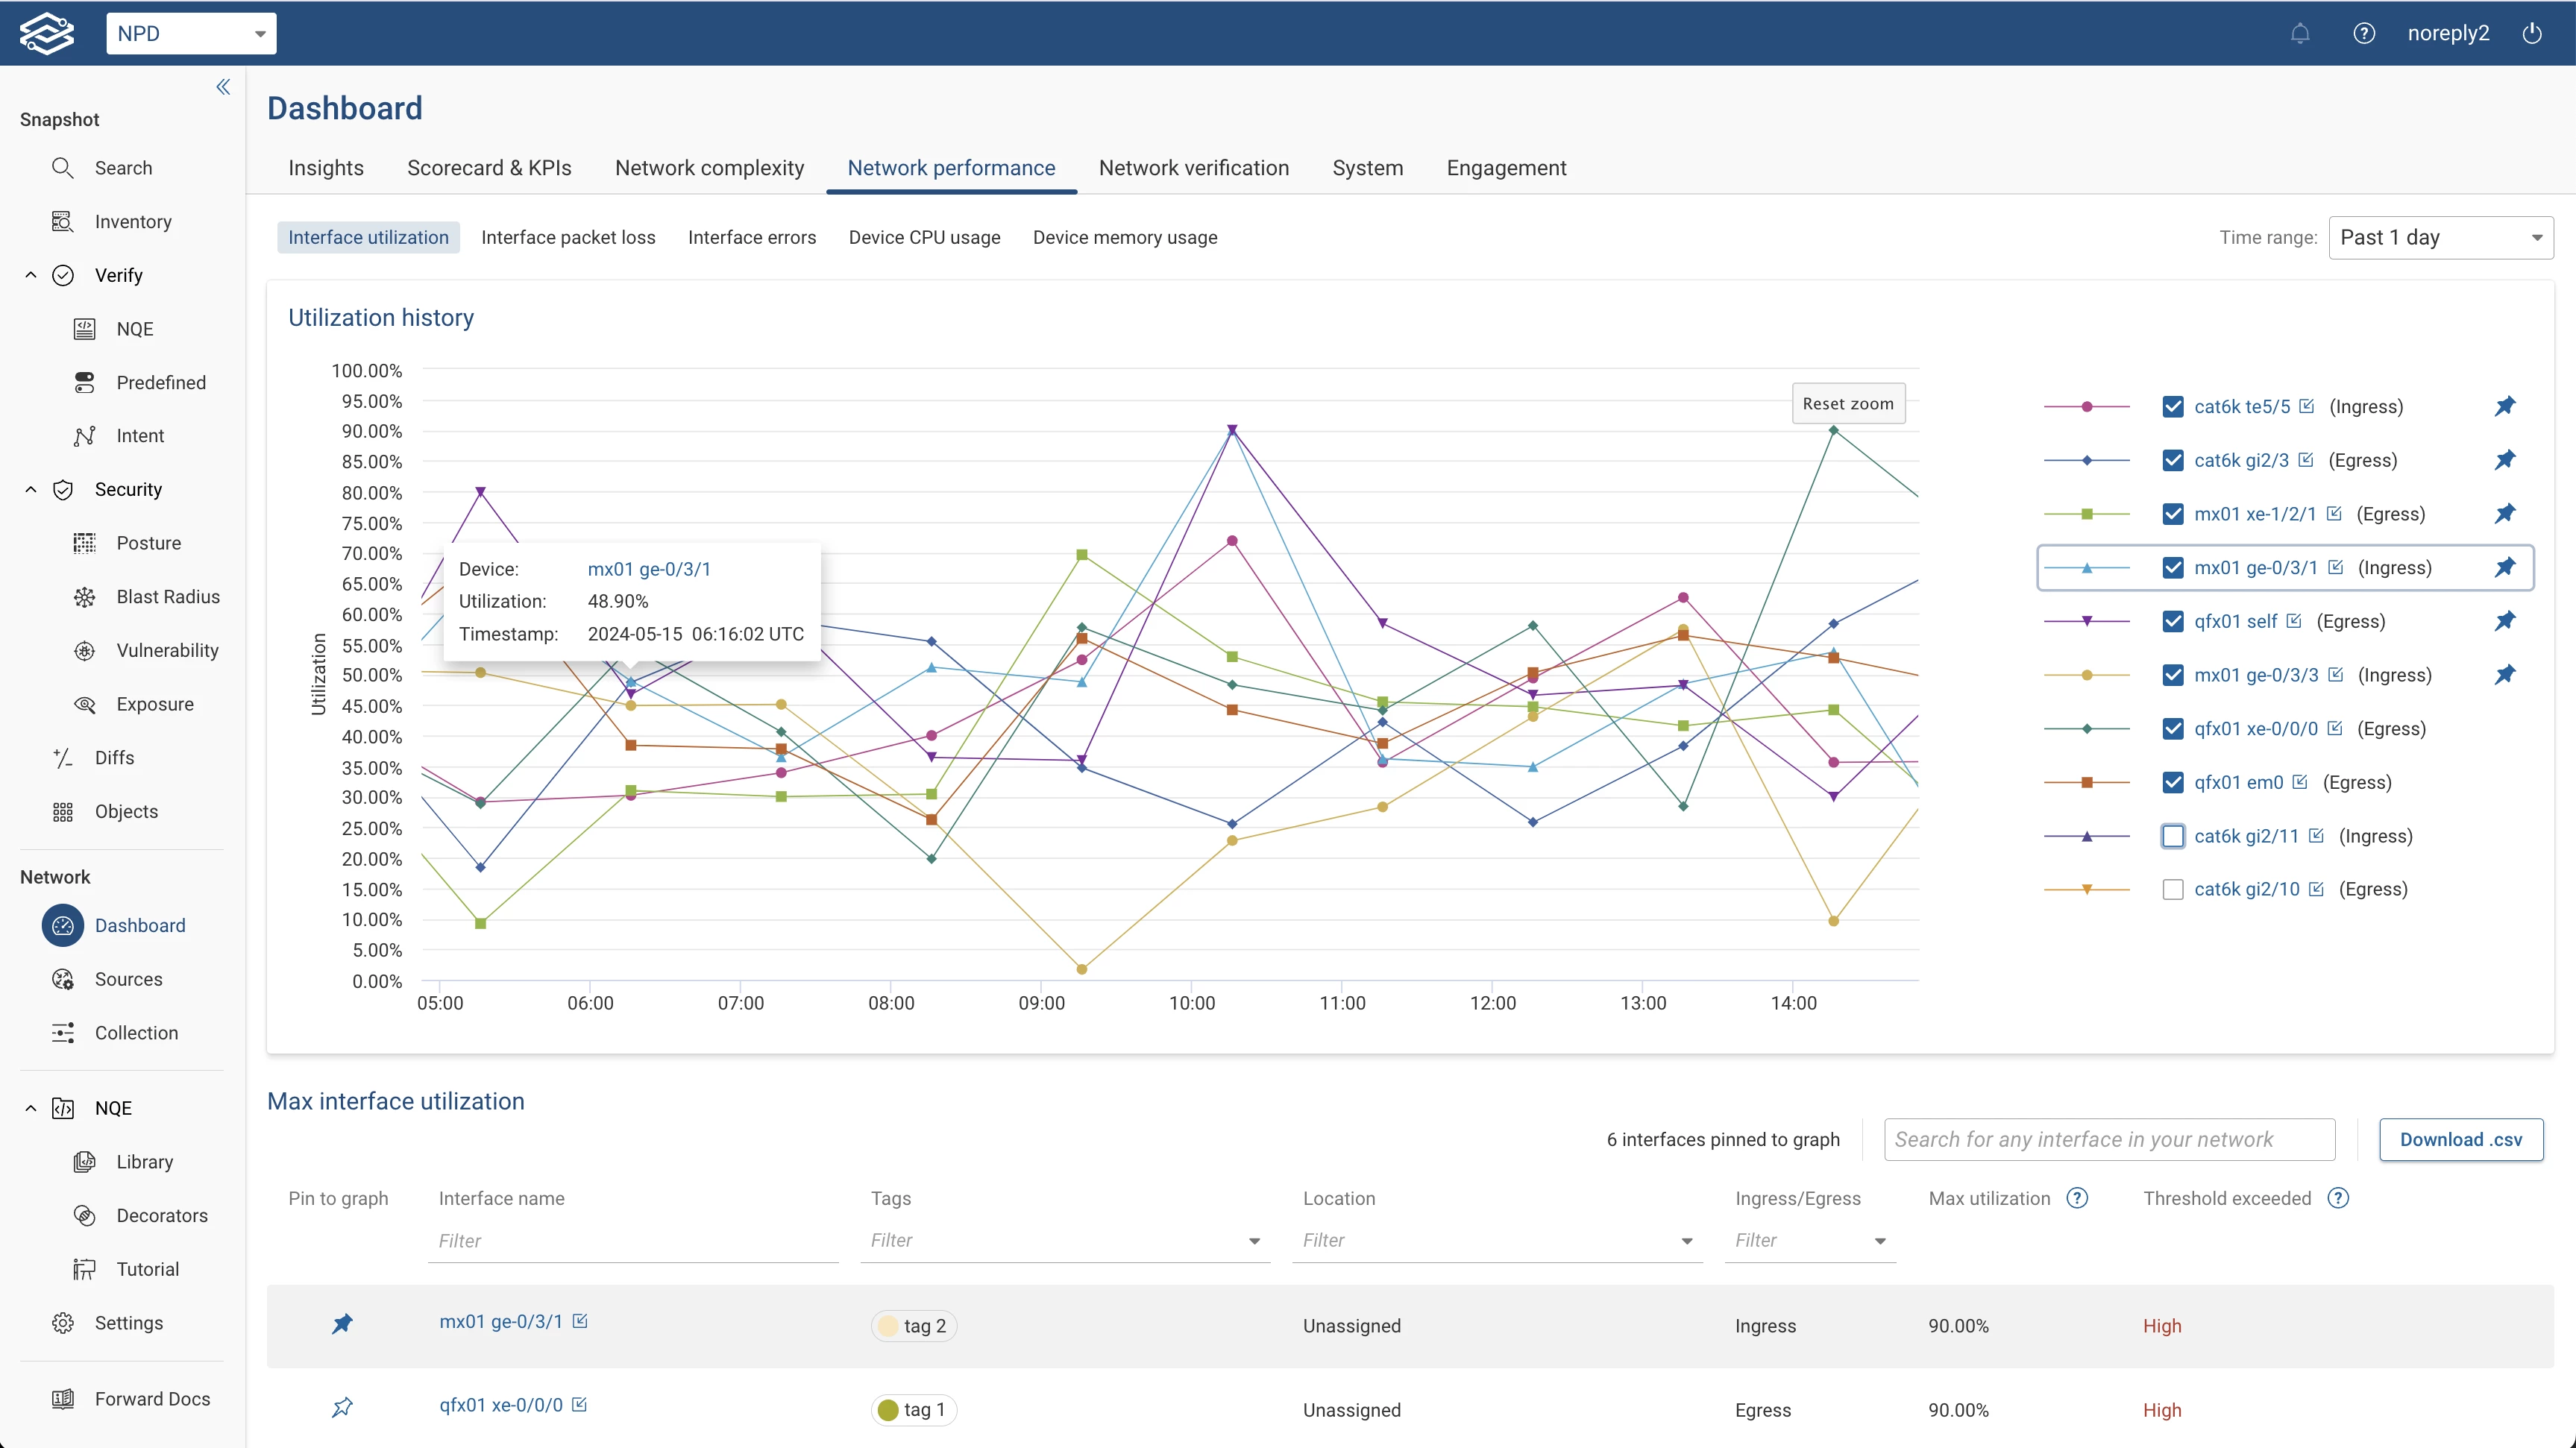Image resolution: width=2576 pixels, height=1448 pixels.
Task: Open the Time range Past 1 day dropdown
Action: [x=2440, y=238]
